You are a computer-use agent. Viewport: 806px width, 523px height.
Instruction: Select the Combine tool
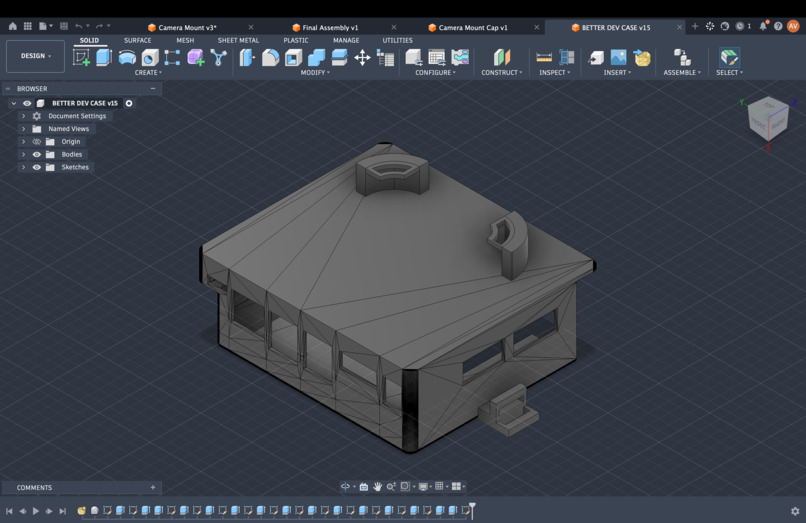(317, 58)
